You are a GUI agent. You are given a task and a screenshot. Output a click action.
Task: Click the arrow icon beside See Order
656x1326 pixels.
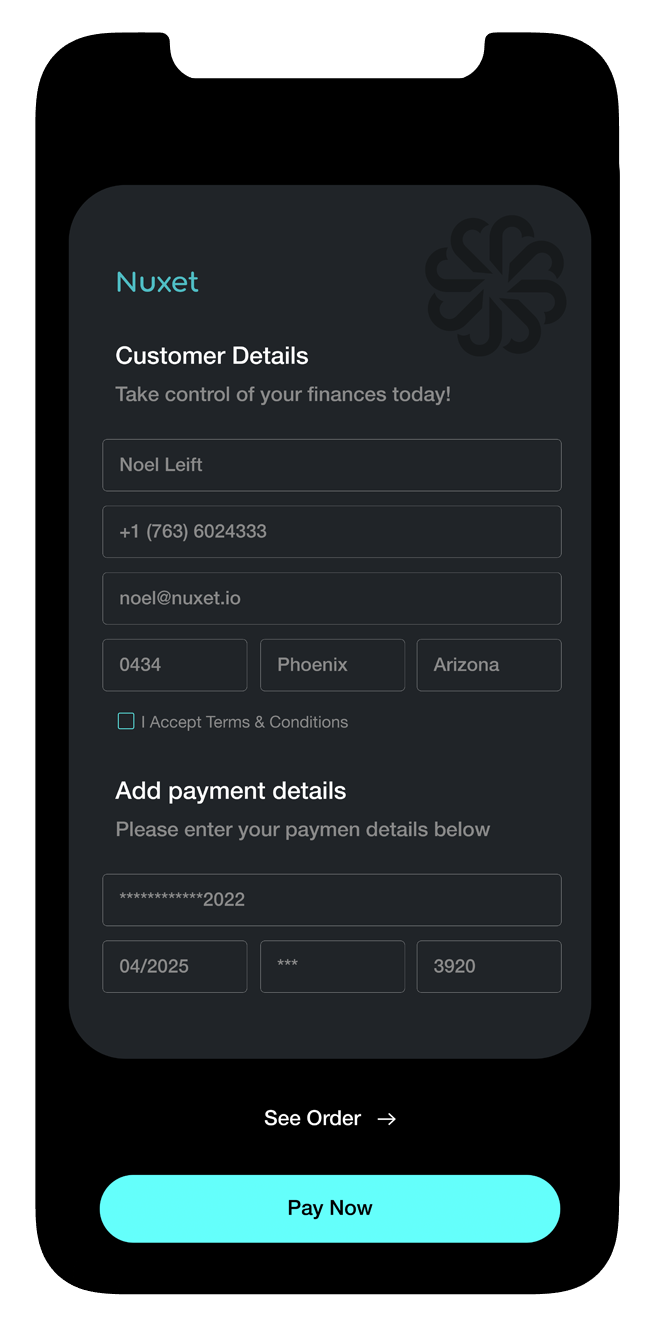pyautogui.click(x=387, y=1119)
